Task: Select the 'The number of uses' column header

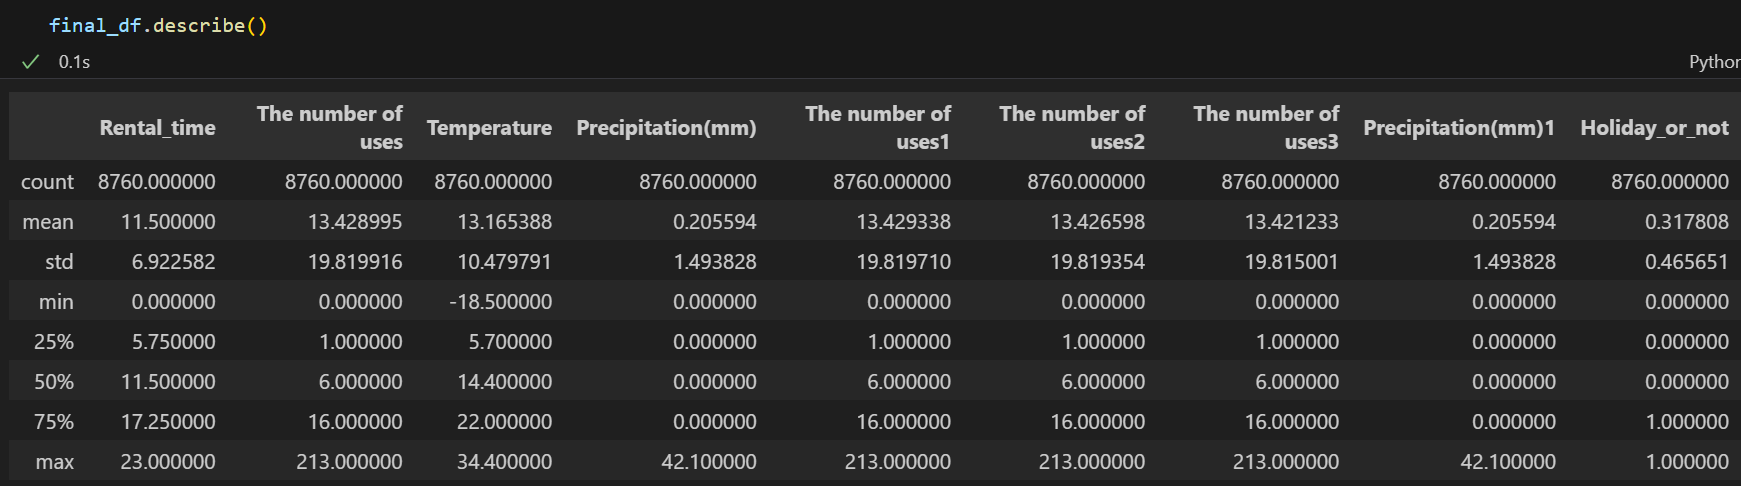Action: (x=329, y=128)
